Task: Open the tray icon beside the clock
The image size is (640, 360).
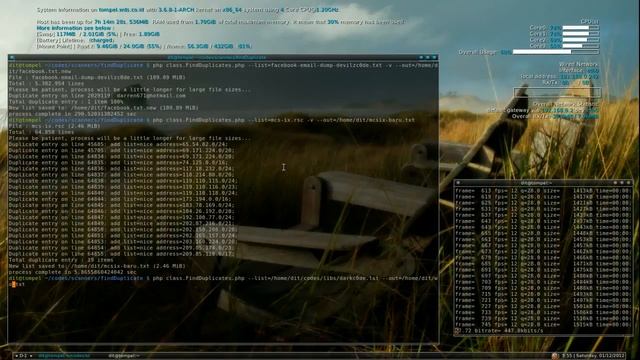Action: pyautogui.click(x=555, y=356)
